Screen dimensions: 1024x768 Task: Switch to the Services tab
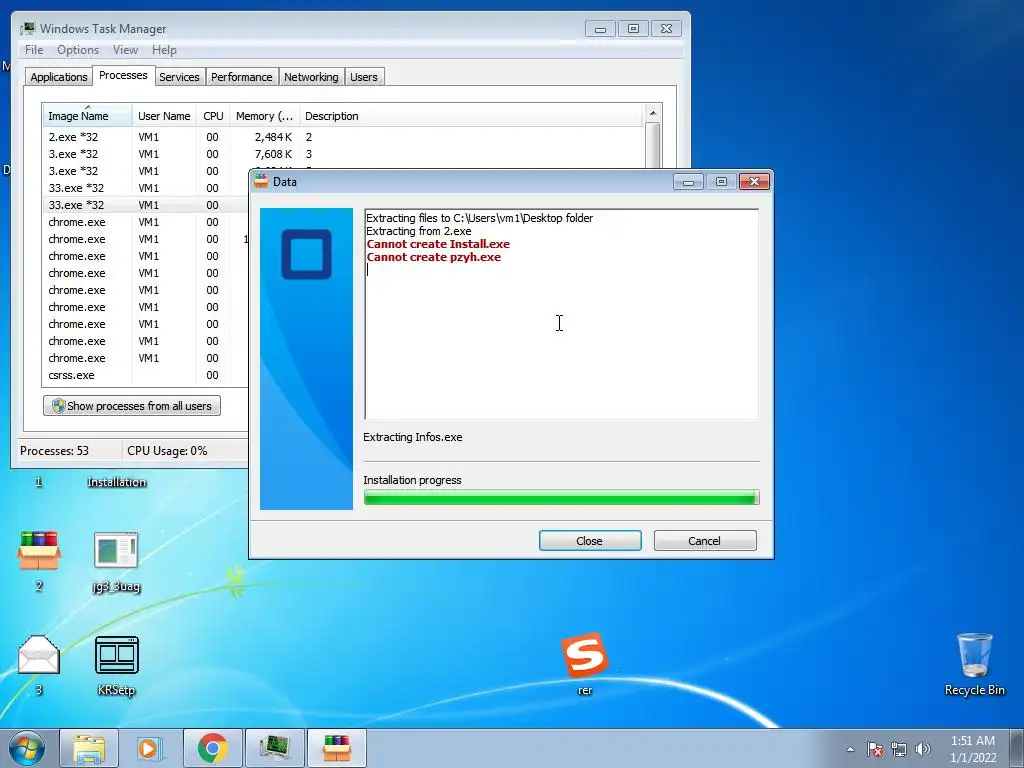coord(180,77)
